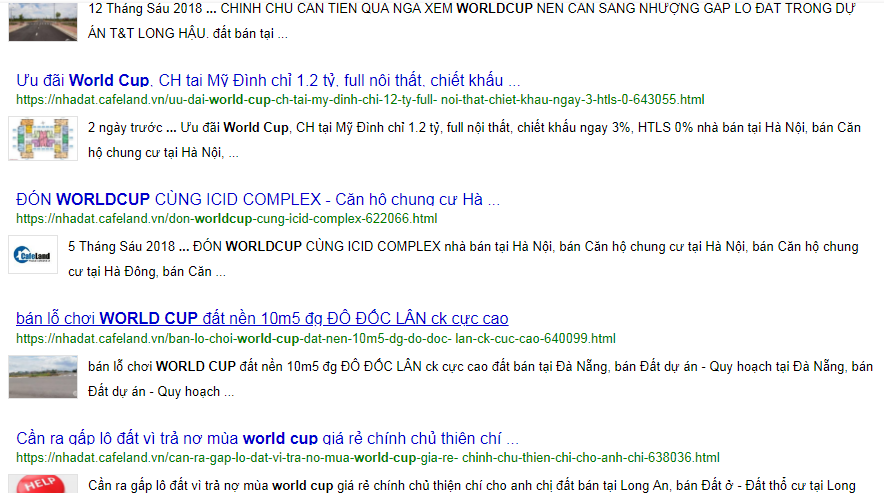The image size is (884, 493).
Task: Click snippet mentioning T&T LONG HẬU
Action: click(x=188, y=33)
